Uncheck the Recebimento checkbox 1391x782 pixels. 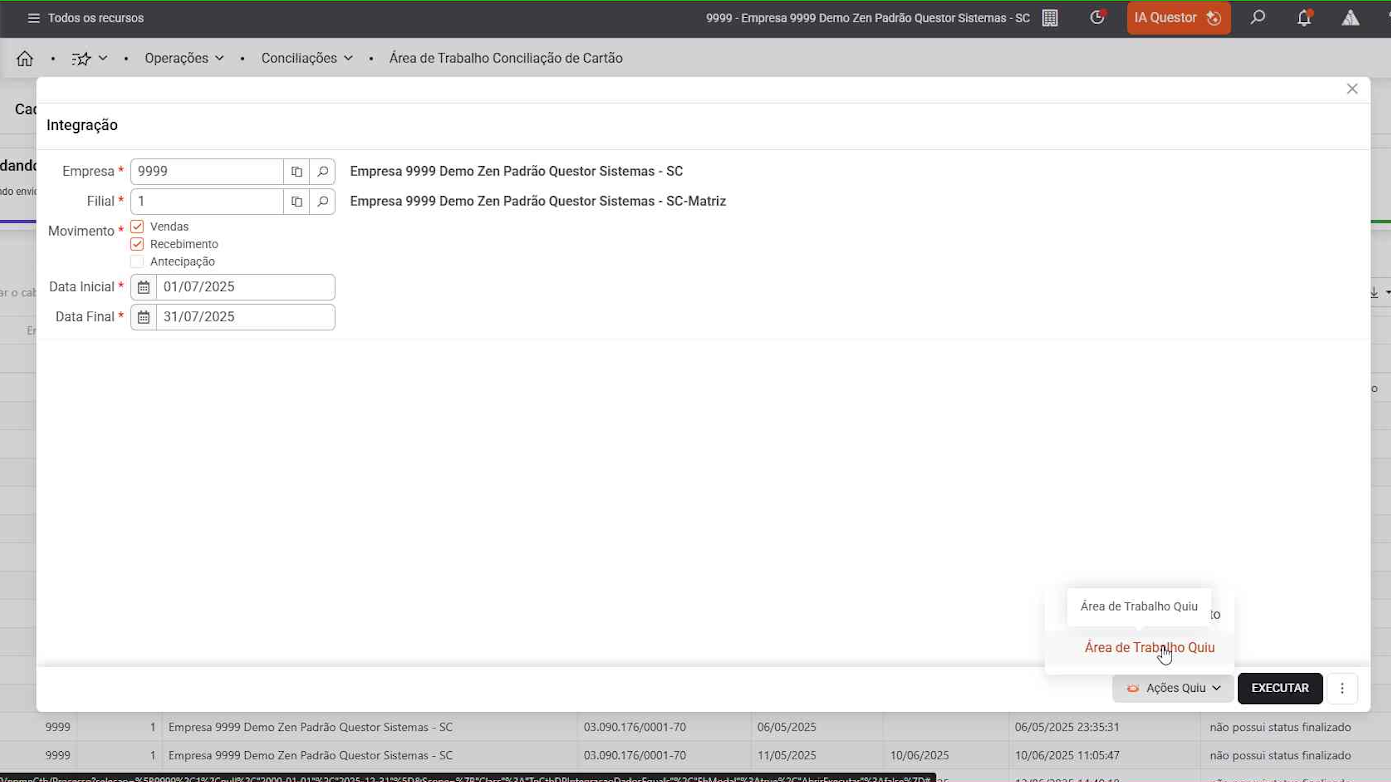[137, 244]
